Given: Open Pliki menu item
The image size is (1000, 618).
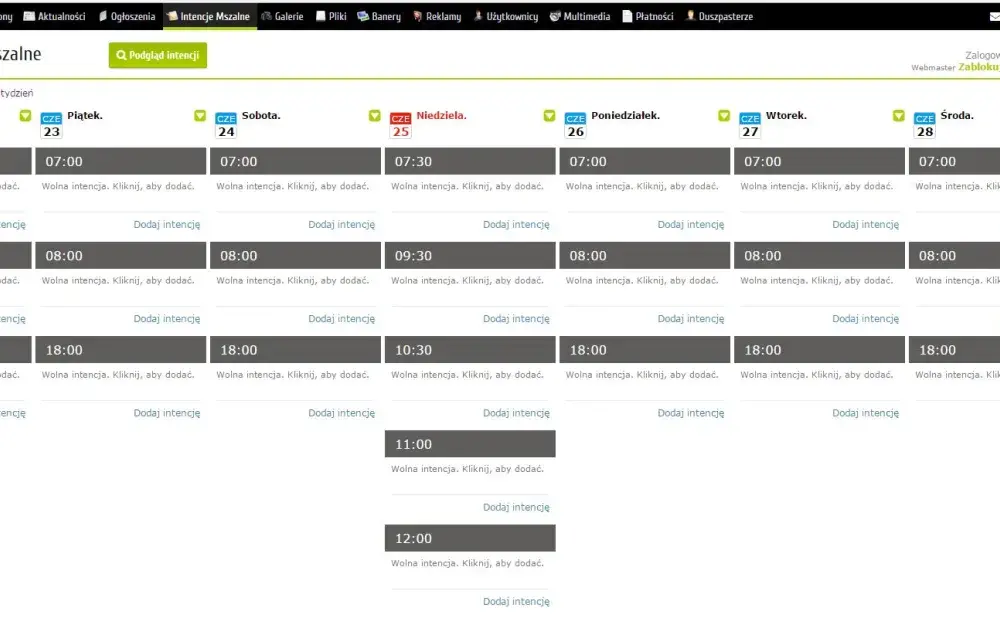Looking at the screenshot, I should [331, 17].
